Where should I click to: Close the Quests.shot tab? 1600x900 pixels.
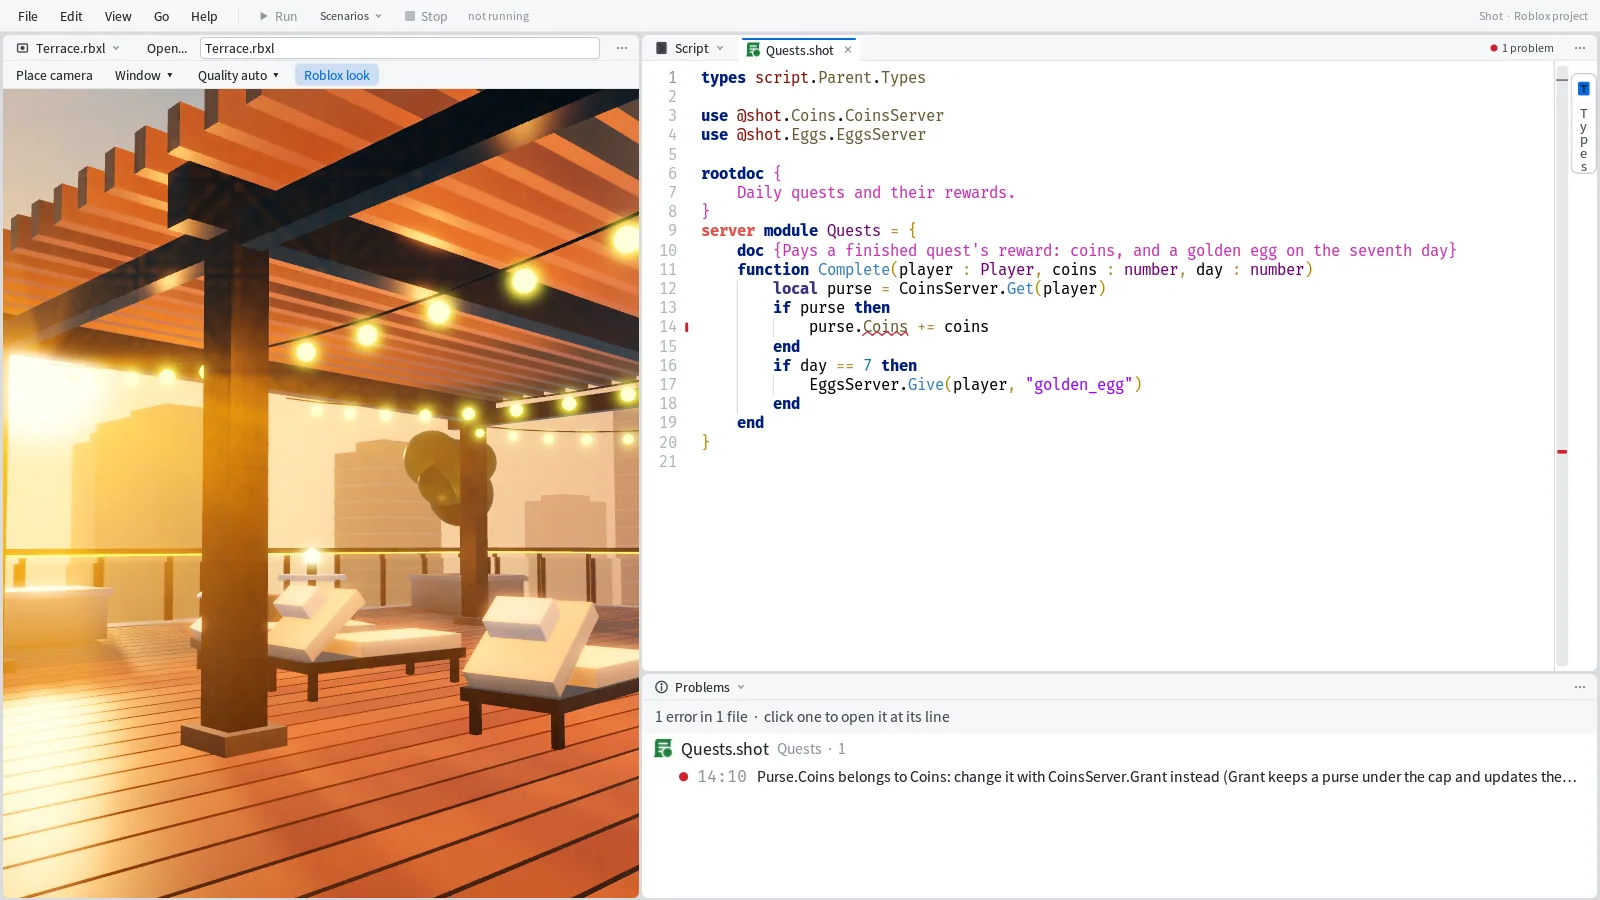pos(848,50)
